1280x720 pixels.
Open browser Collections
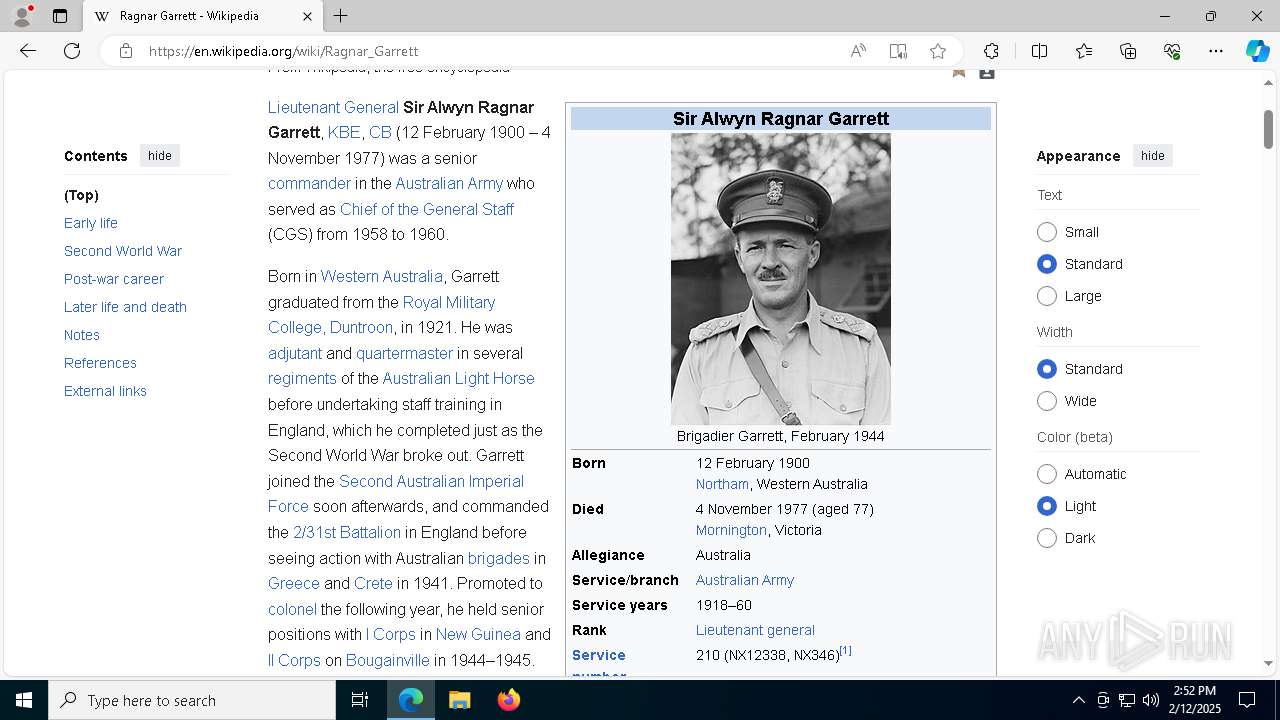click(1128, 51)
